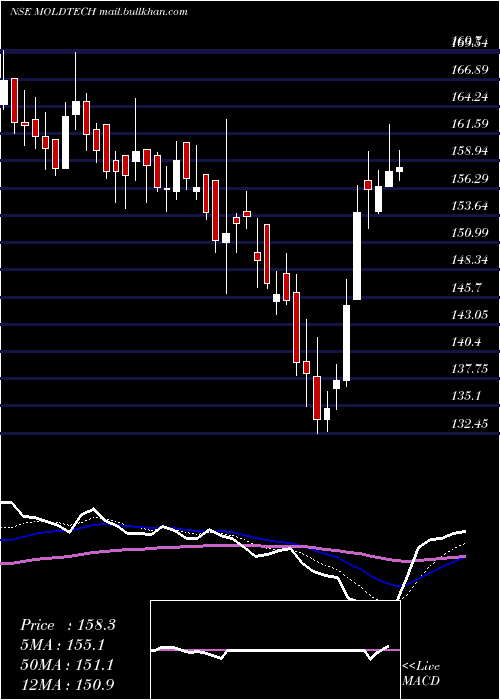The height and width of the screenshot is (700, 500).
Task: Click the MACD inset panel
Action: pos(275,650)
